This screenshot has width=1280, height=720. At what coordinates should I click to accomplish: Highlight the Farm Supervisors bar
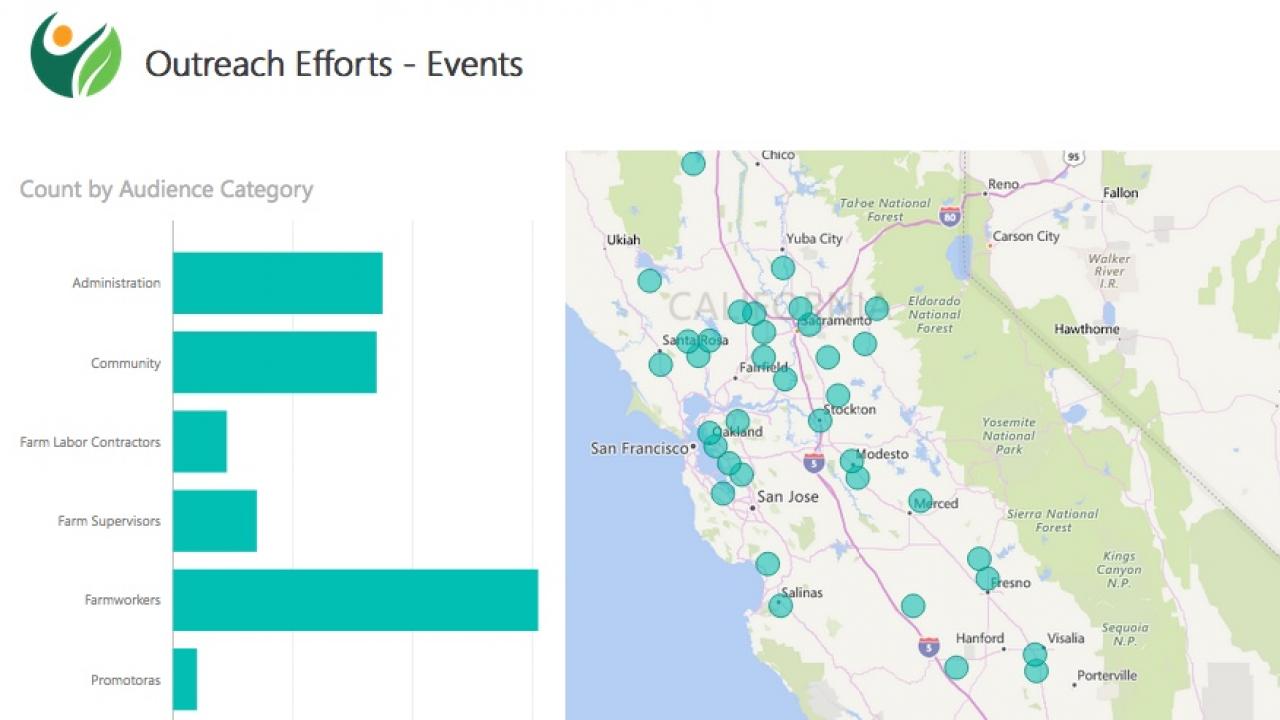coord(215,521)
